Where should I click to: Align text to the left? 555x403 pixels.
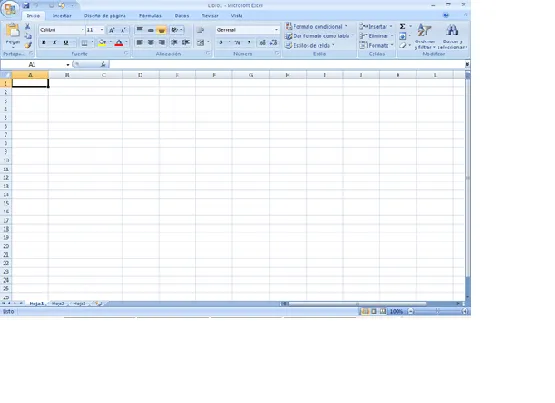pyautogui.click(x=140, y=43)
